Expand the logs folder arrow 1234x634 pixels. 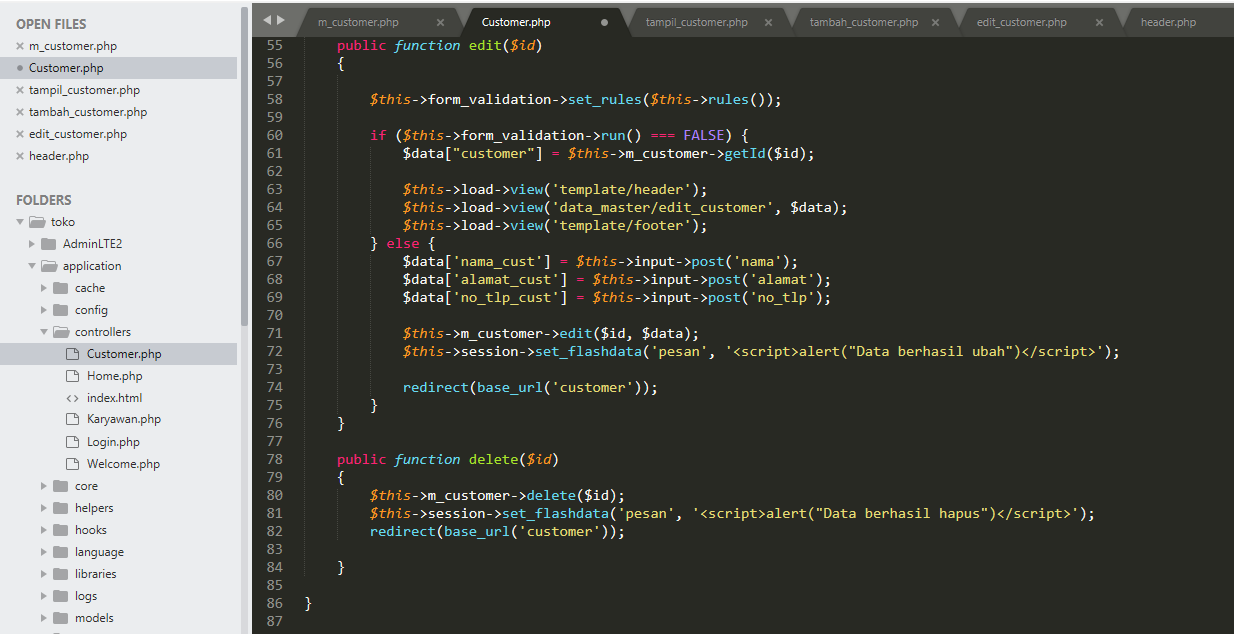point(44,596)
